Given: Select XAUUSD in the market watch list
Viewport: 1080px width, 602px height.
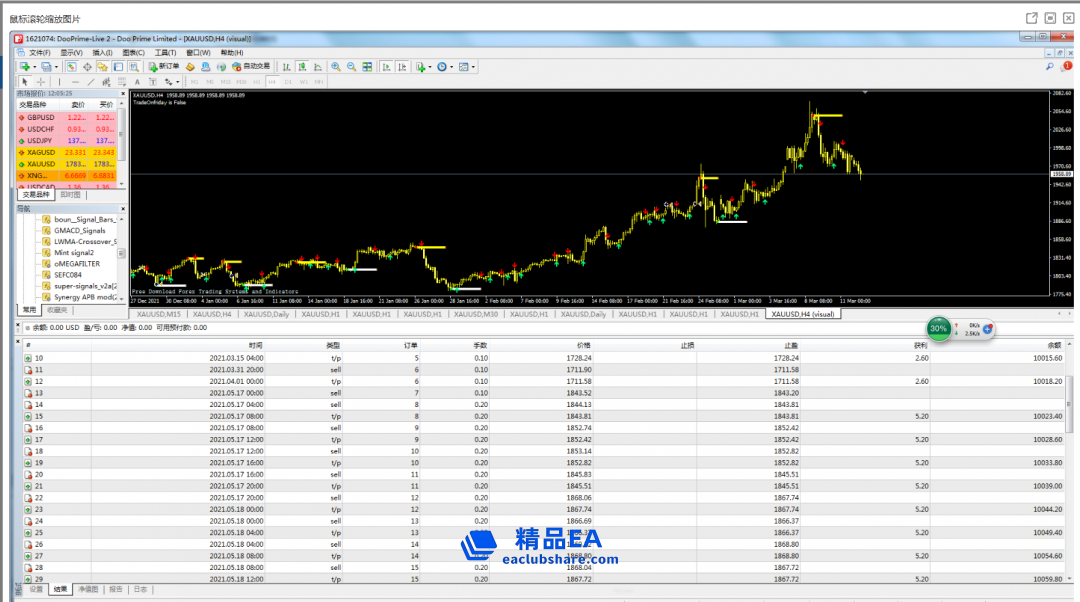Looking at the screenshot, I should tap(42, 164).
